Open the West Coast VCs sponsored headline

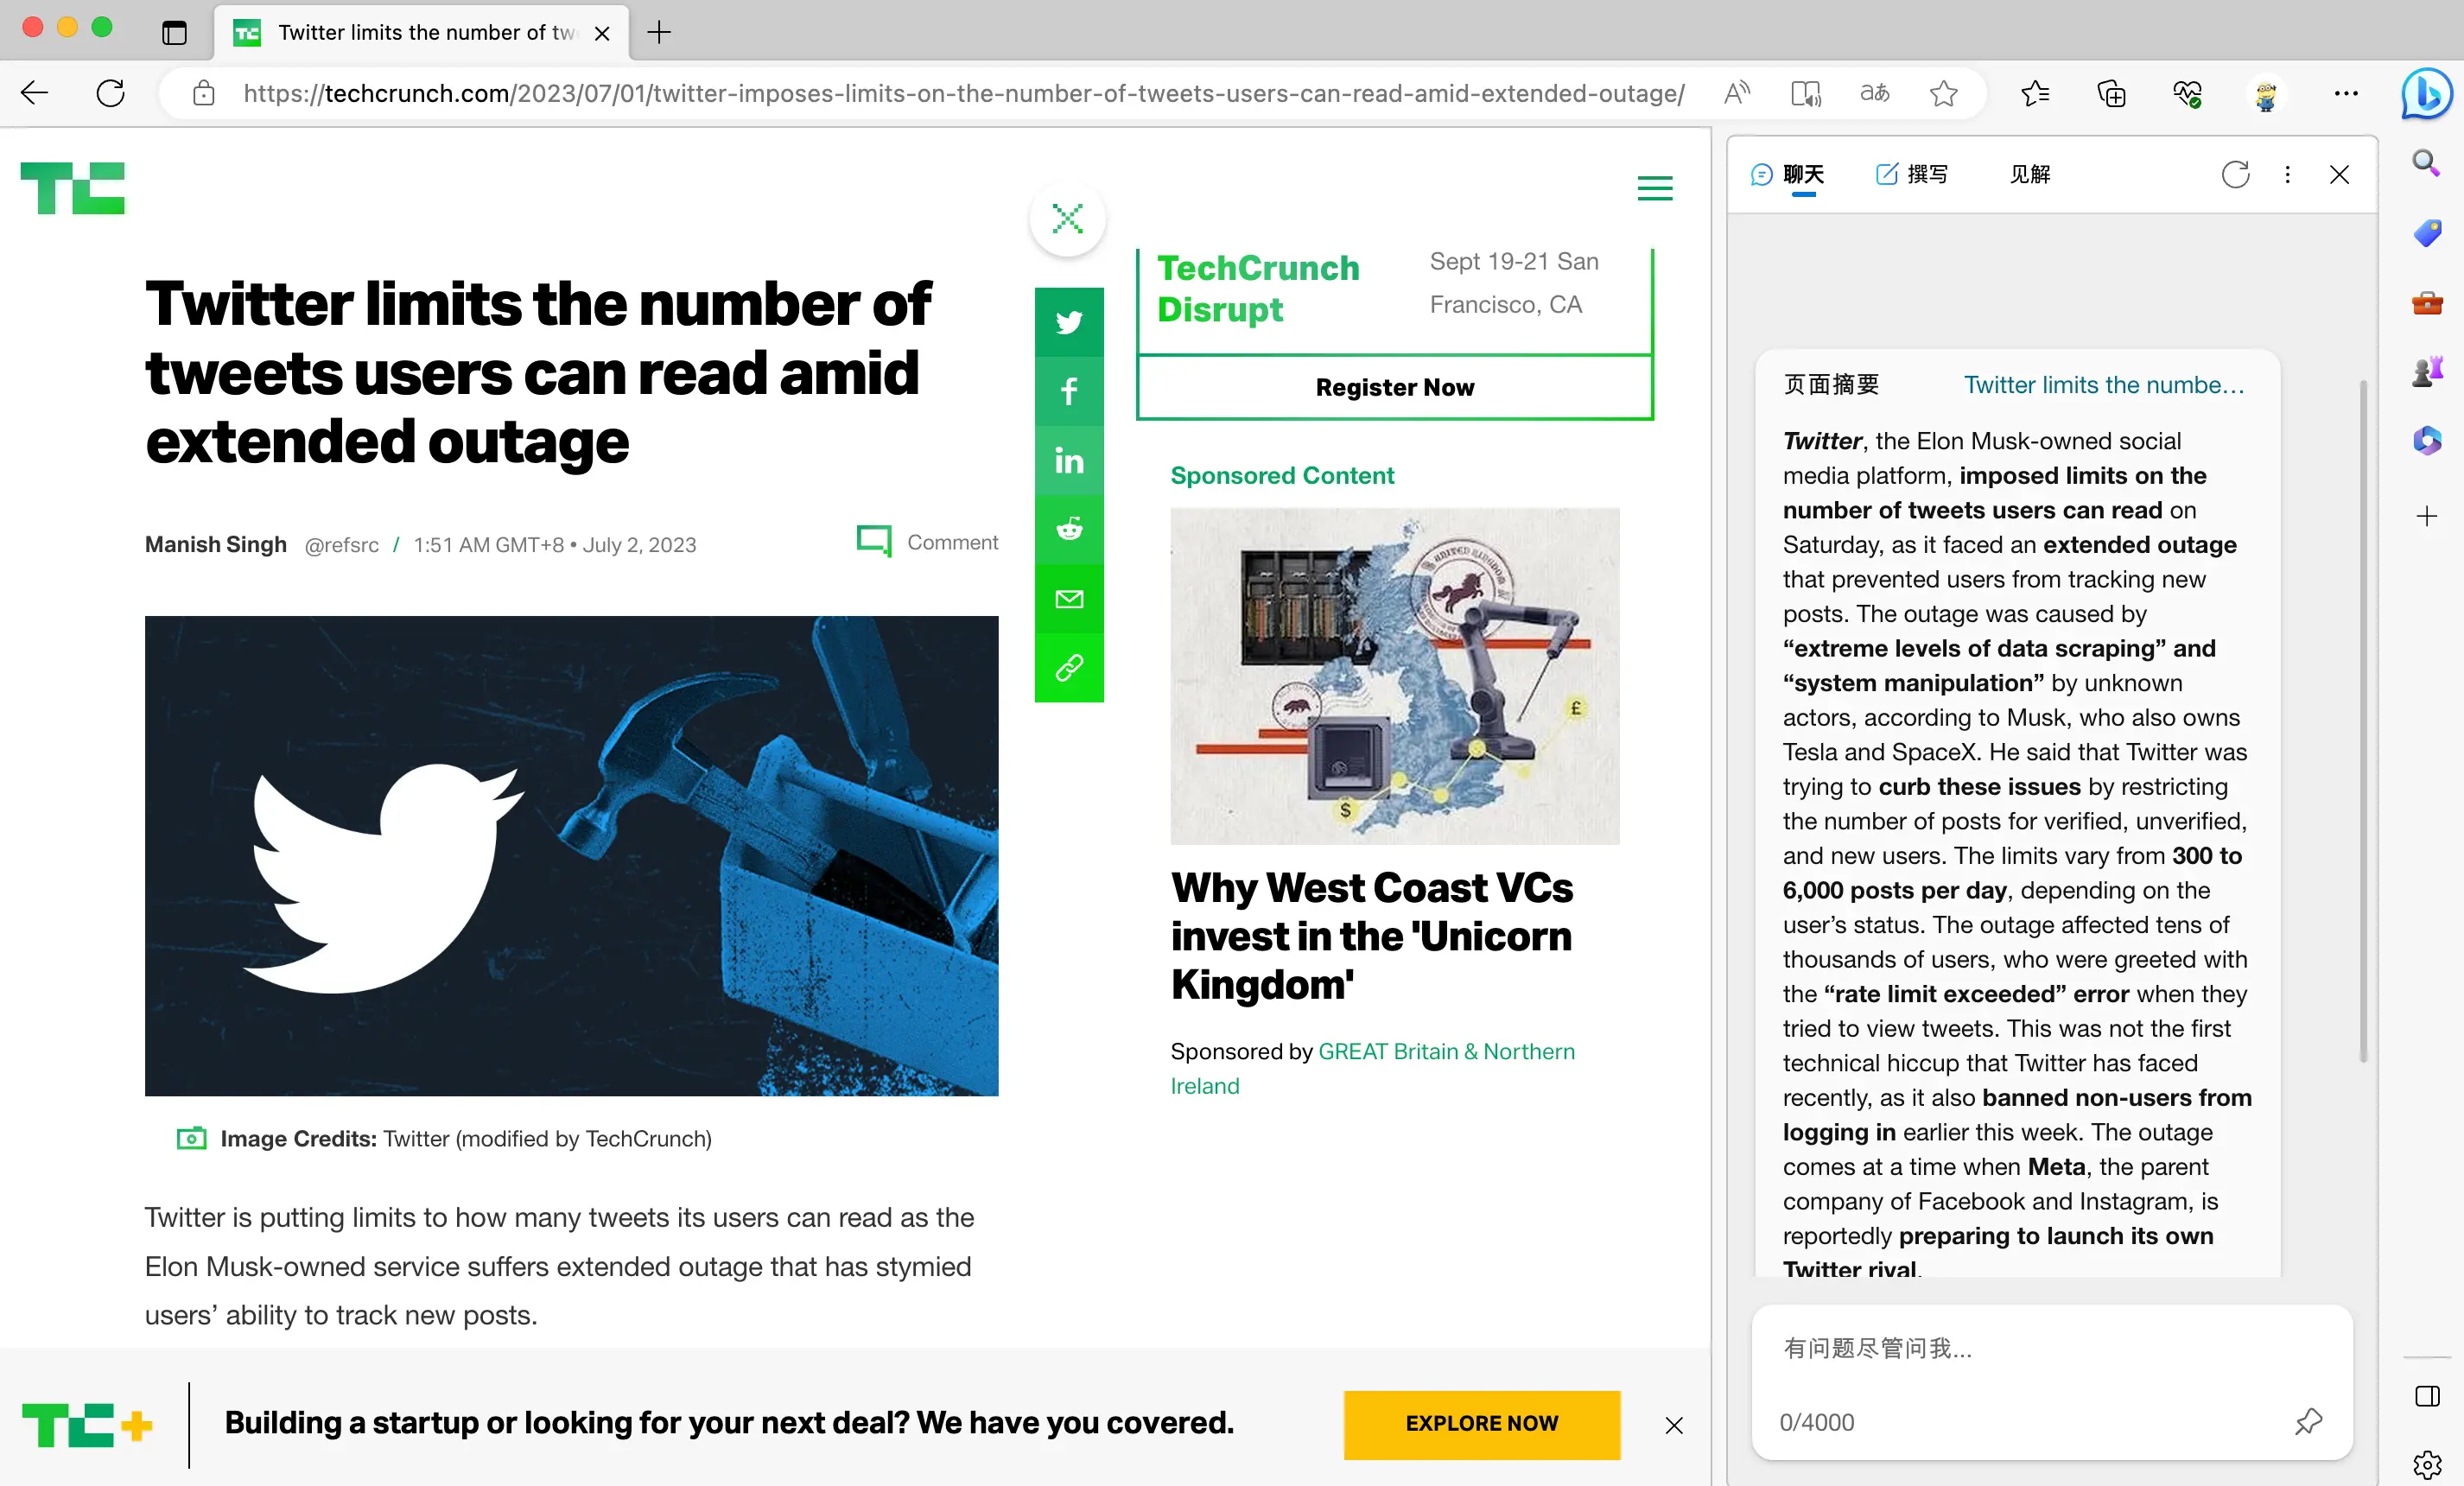[x=1372, y=936]
